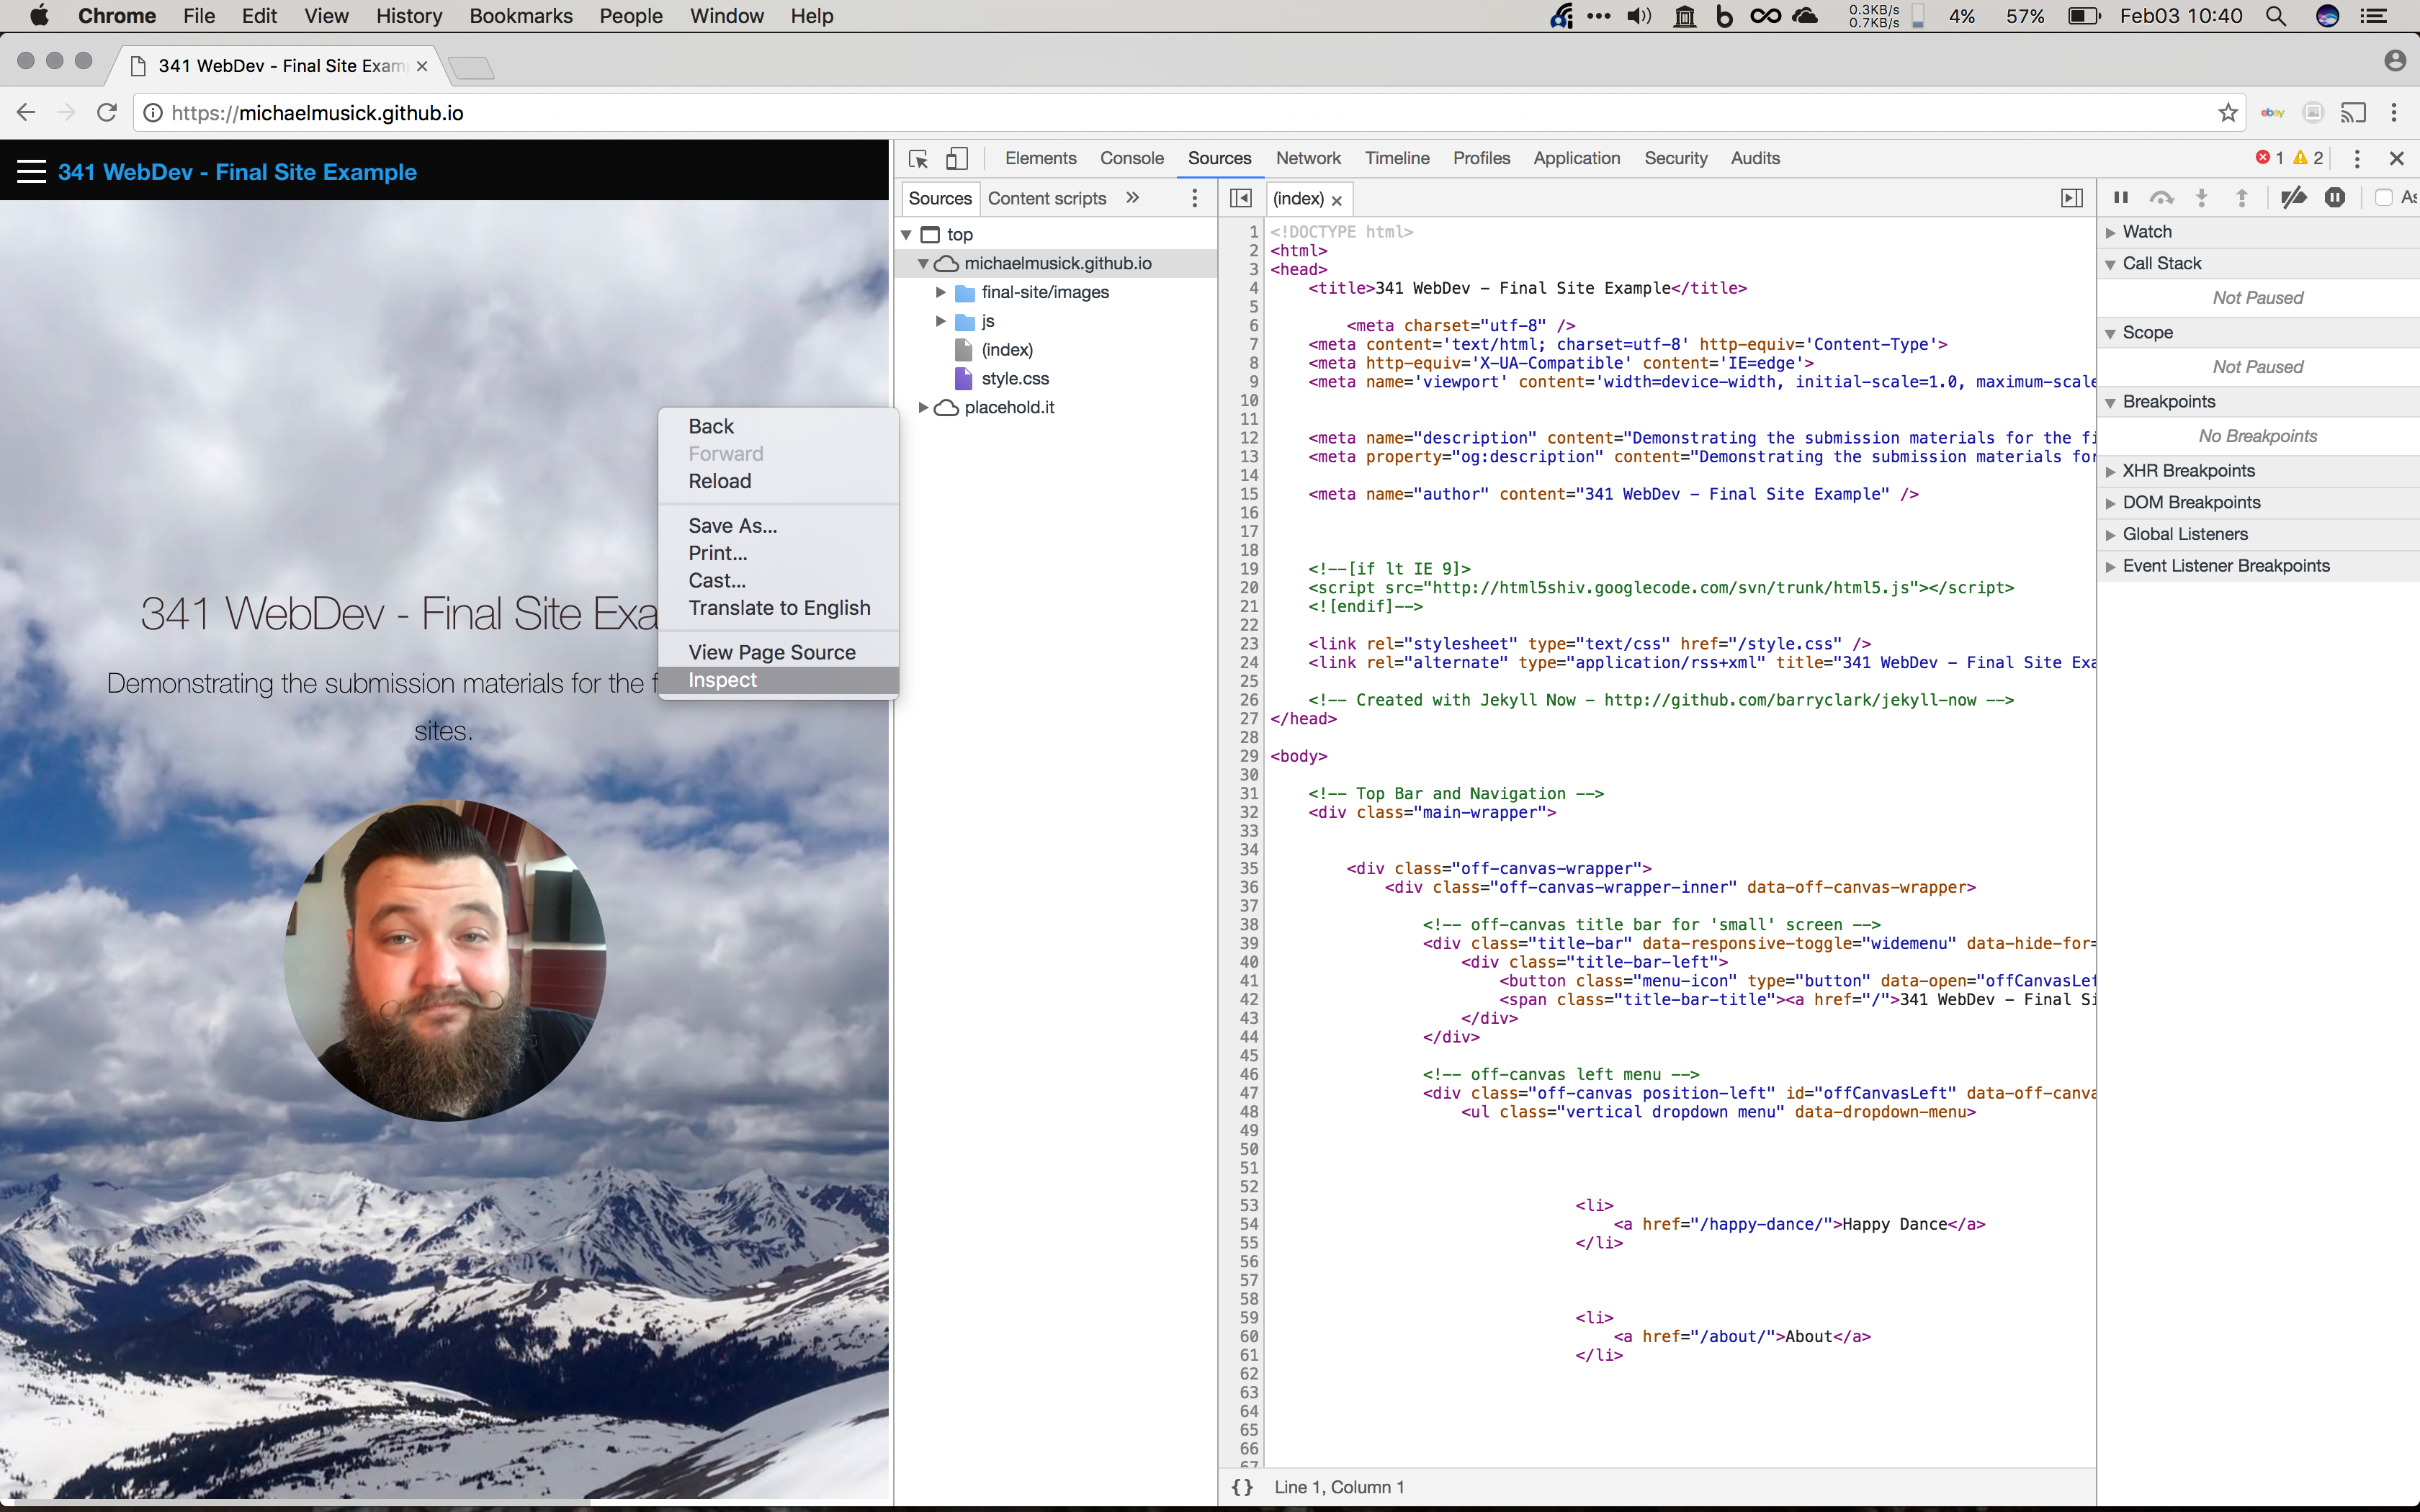Select Inspect in context menu

coord(722,680)
